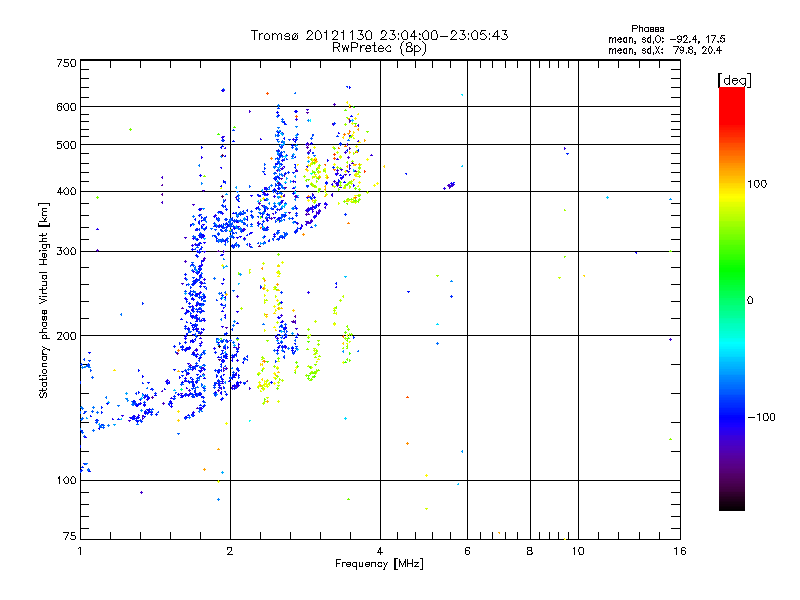
Task: Click the '[deg]' colorbar unit label
Action: pyautogui.click(x=734, y=80)
